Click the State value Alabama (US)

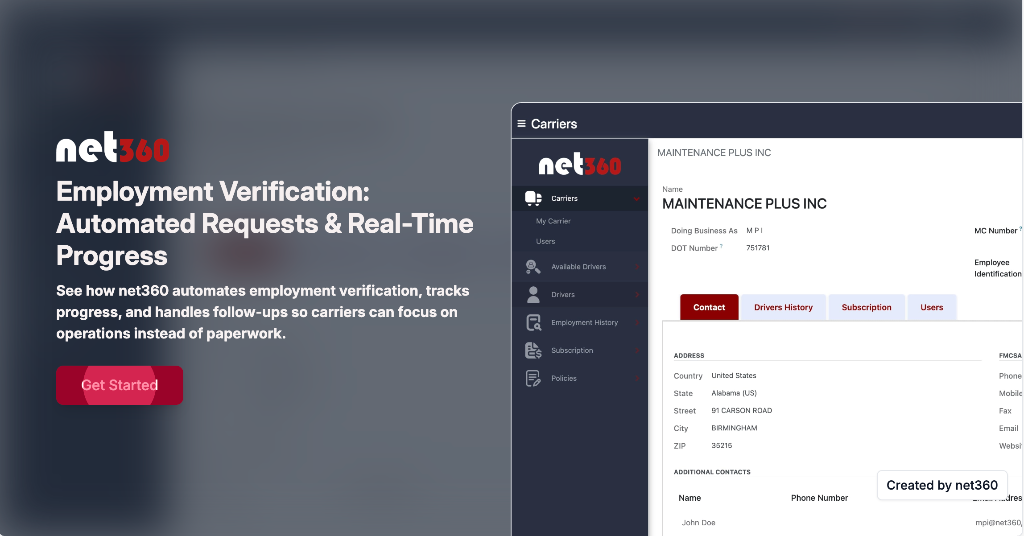click(733, 393)
